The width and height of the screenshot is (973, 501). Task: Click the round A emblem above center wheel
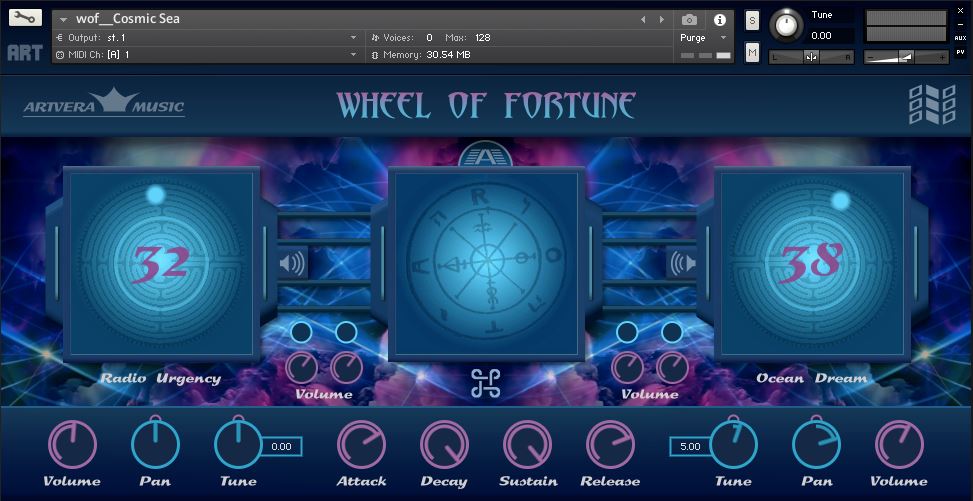[x=486, y=155]
